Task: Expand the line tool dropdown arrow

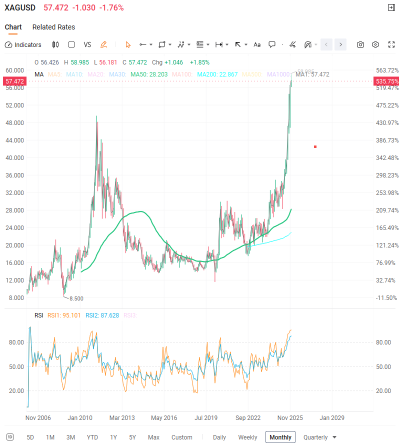Action: 151,45
